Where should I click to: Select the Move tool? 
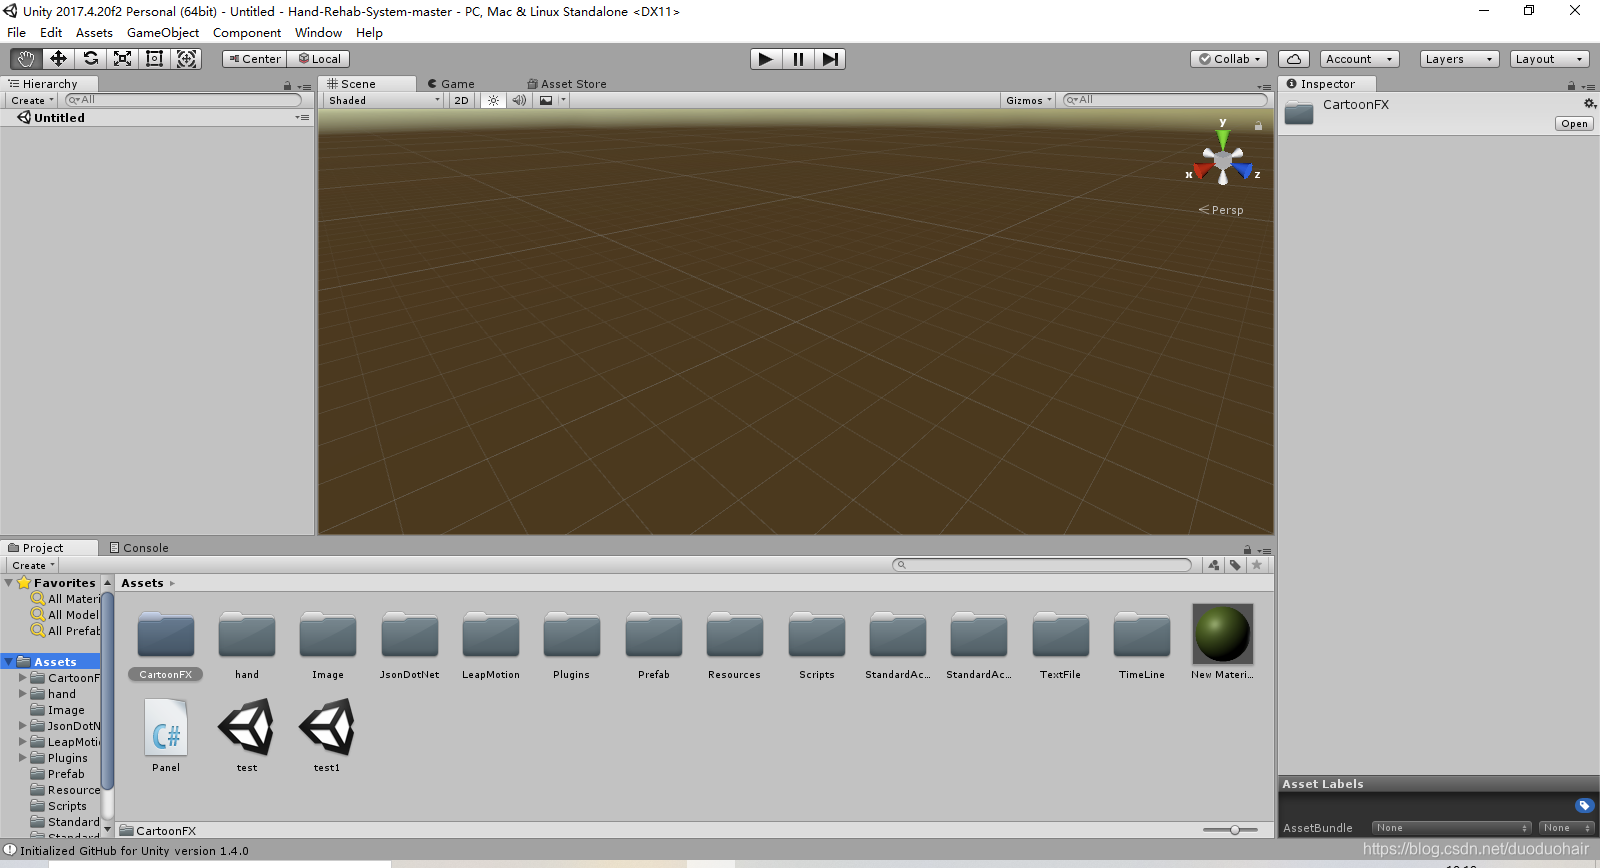point(58,59)
